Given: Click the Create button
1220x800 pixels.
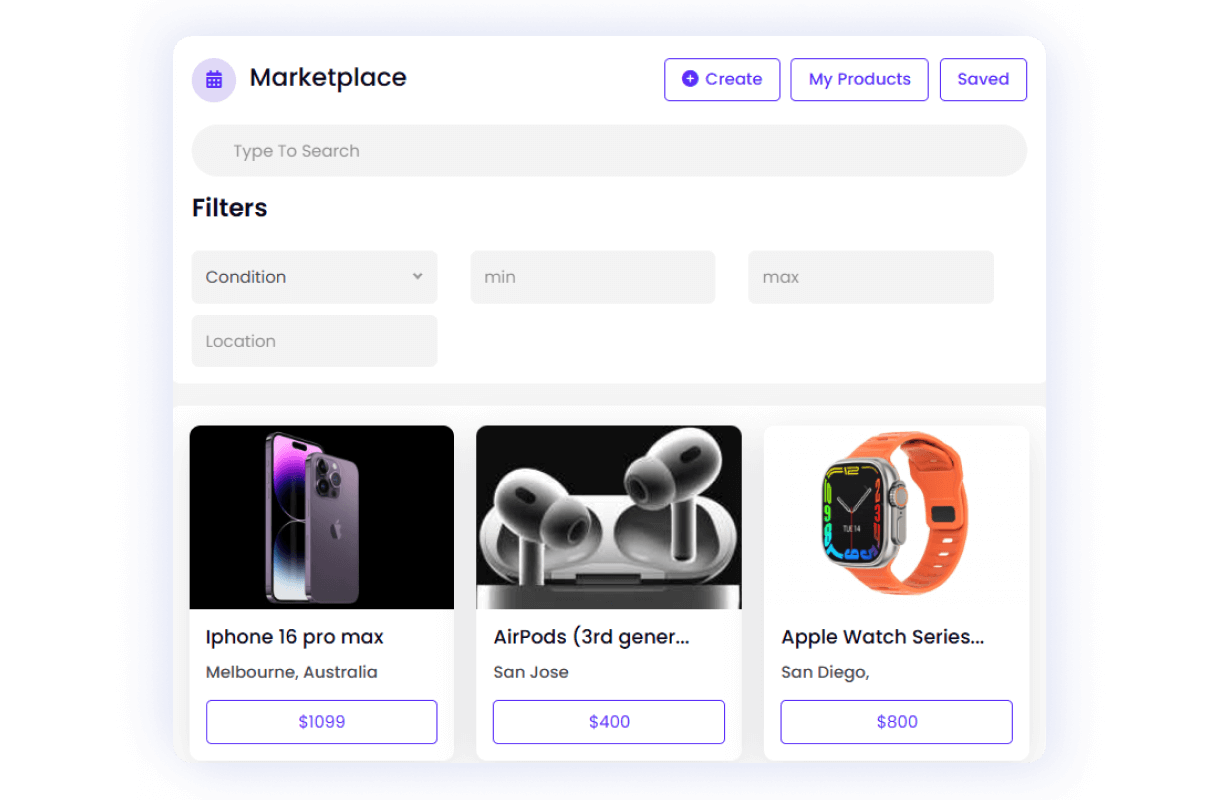Looking at the screenshot, I should [x=722, y=80].
